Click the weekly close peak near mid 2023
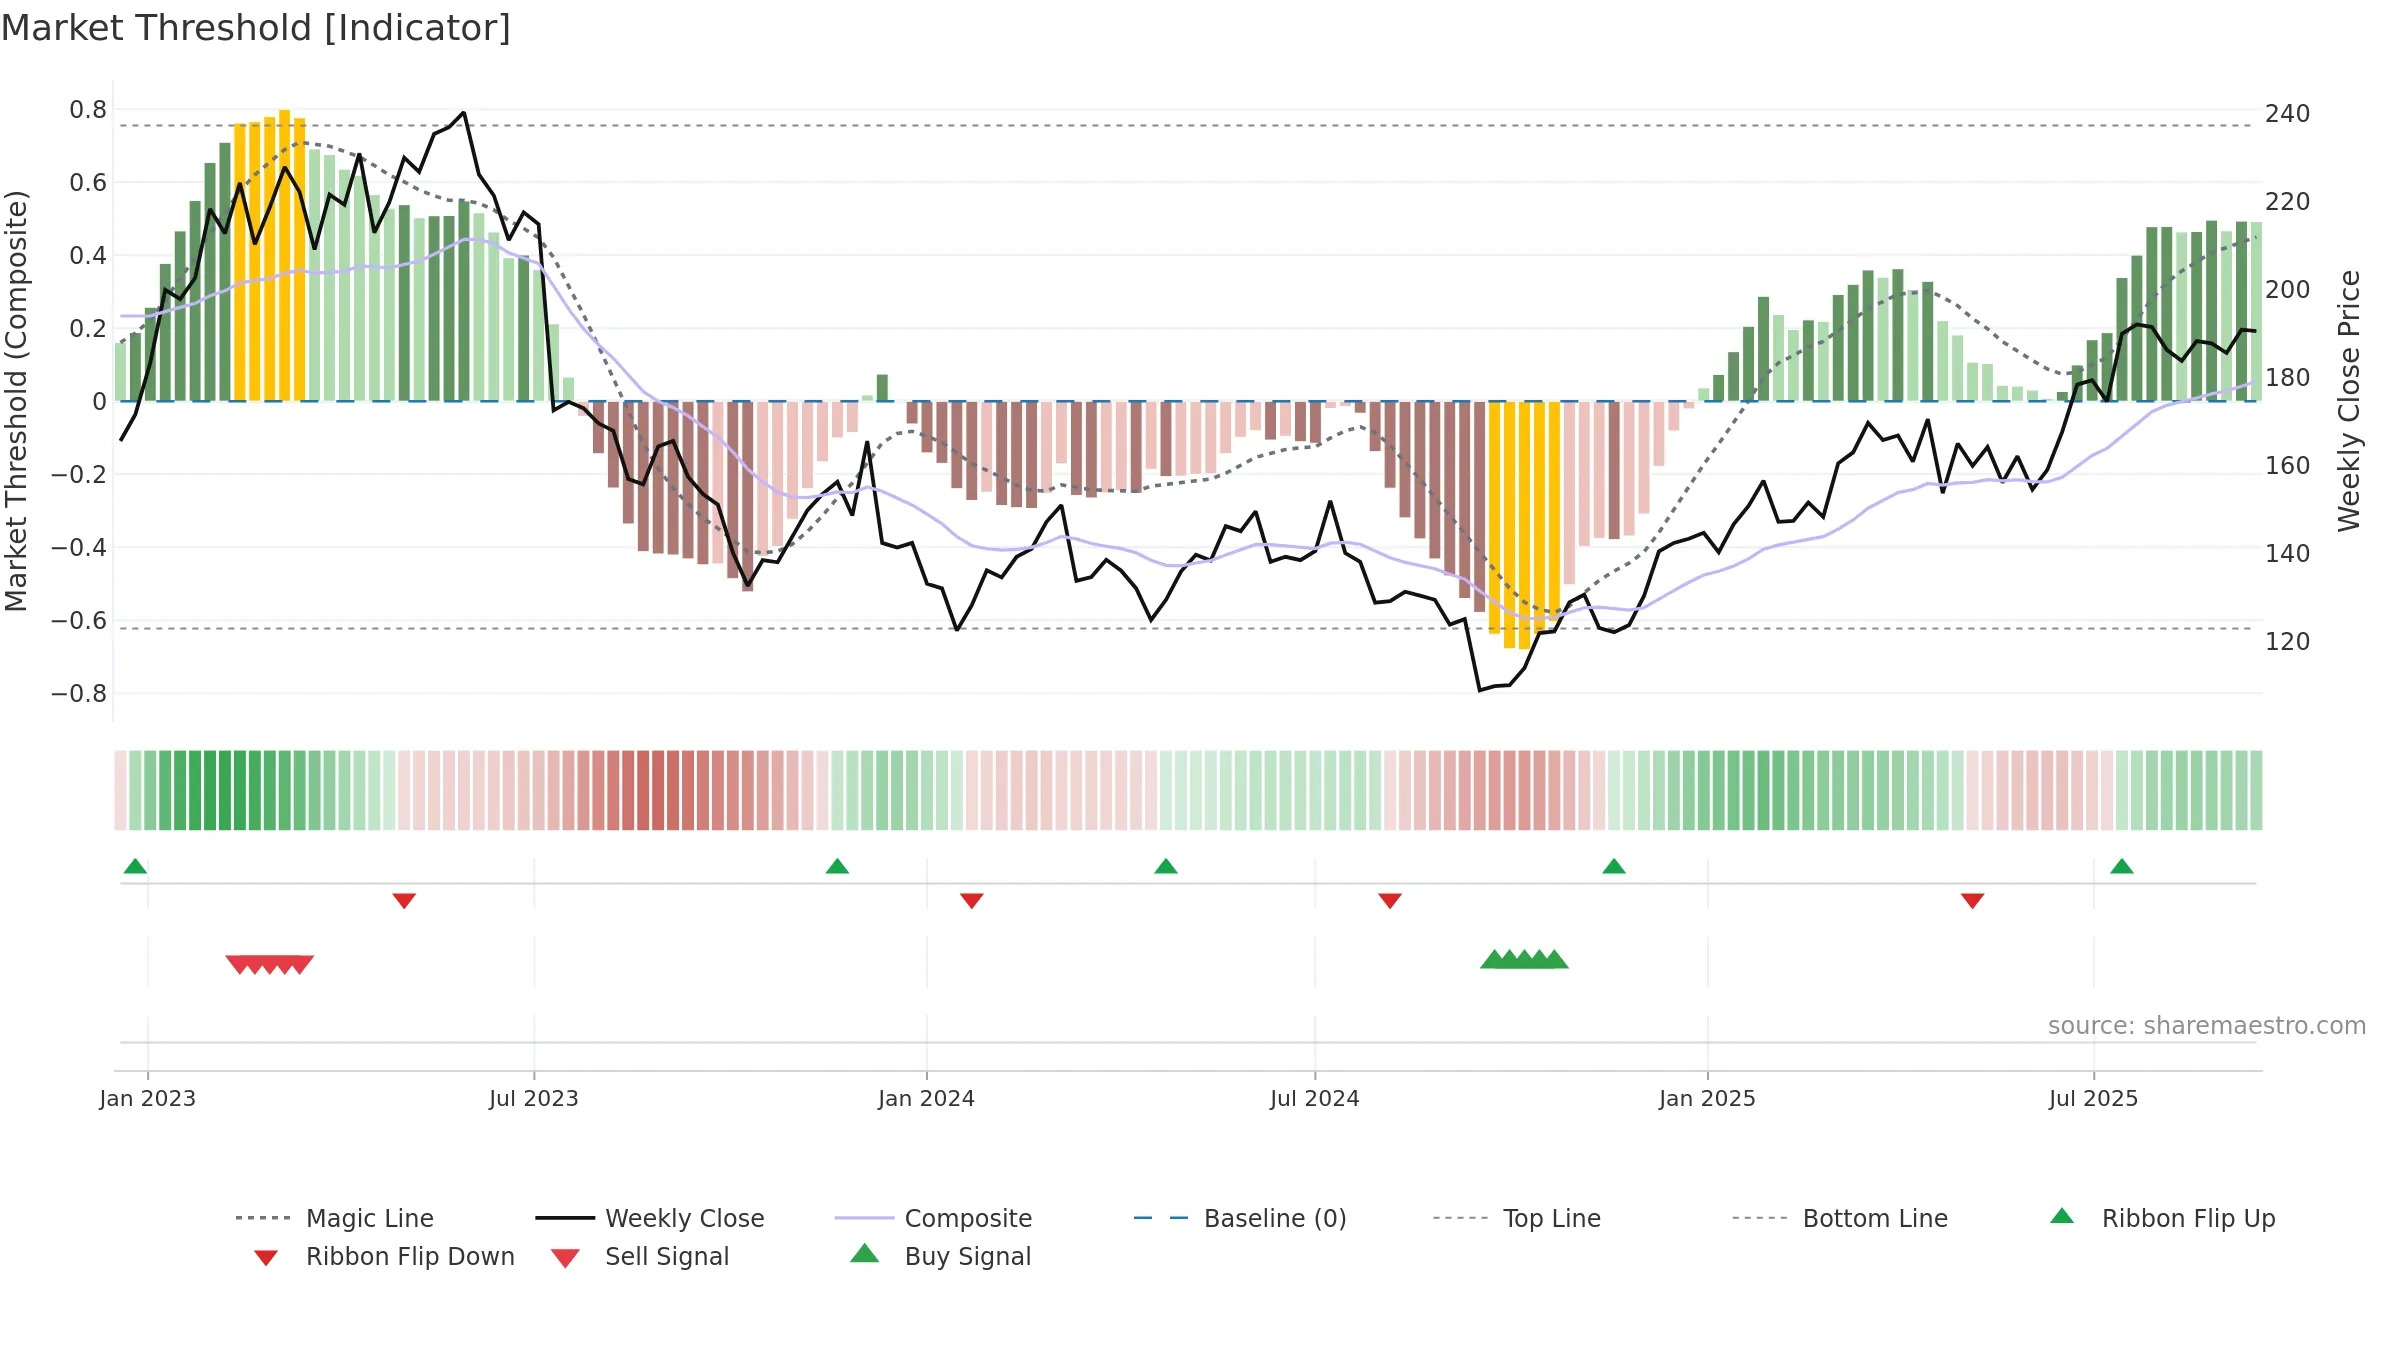 (463, 113)
